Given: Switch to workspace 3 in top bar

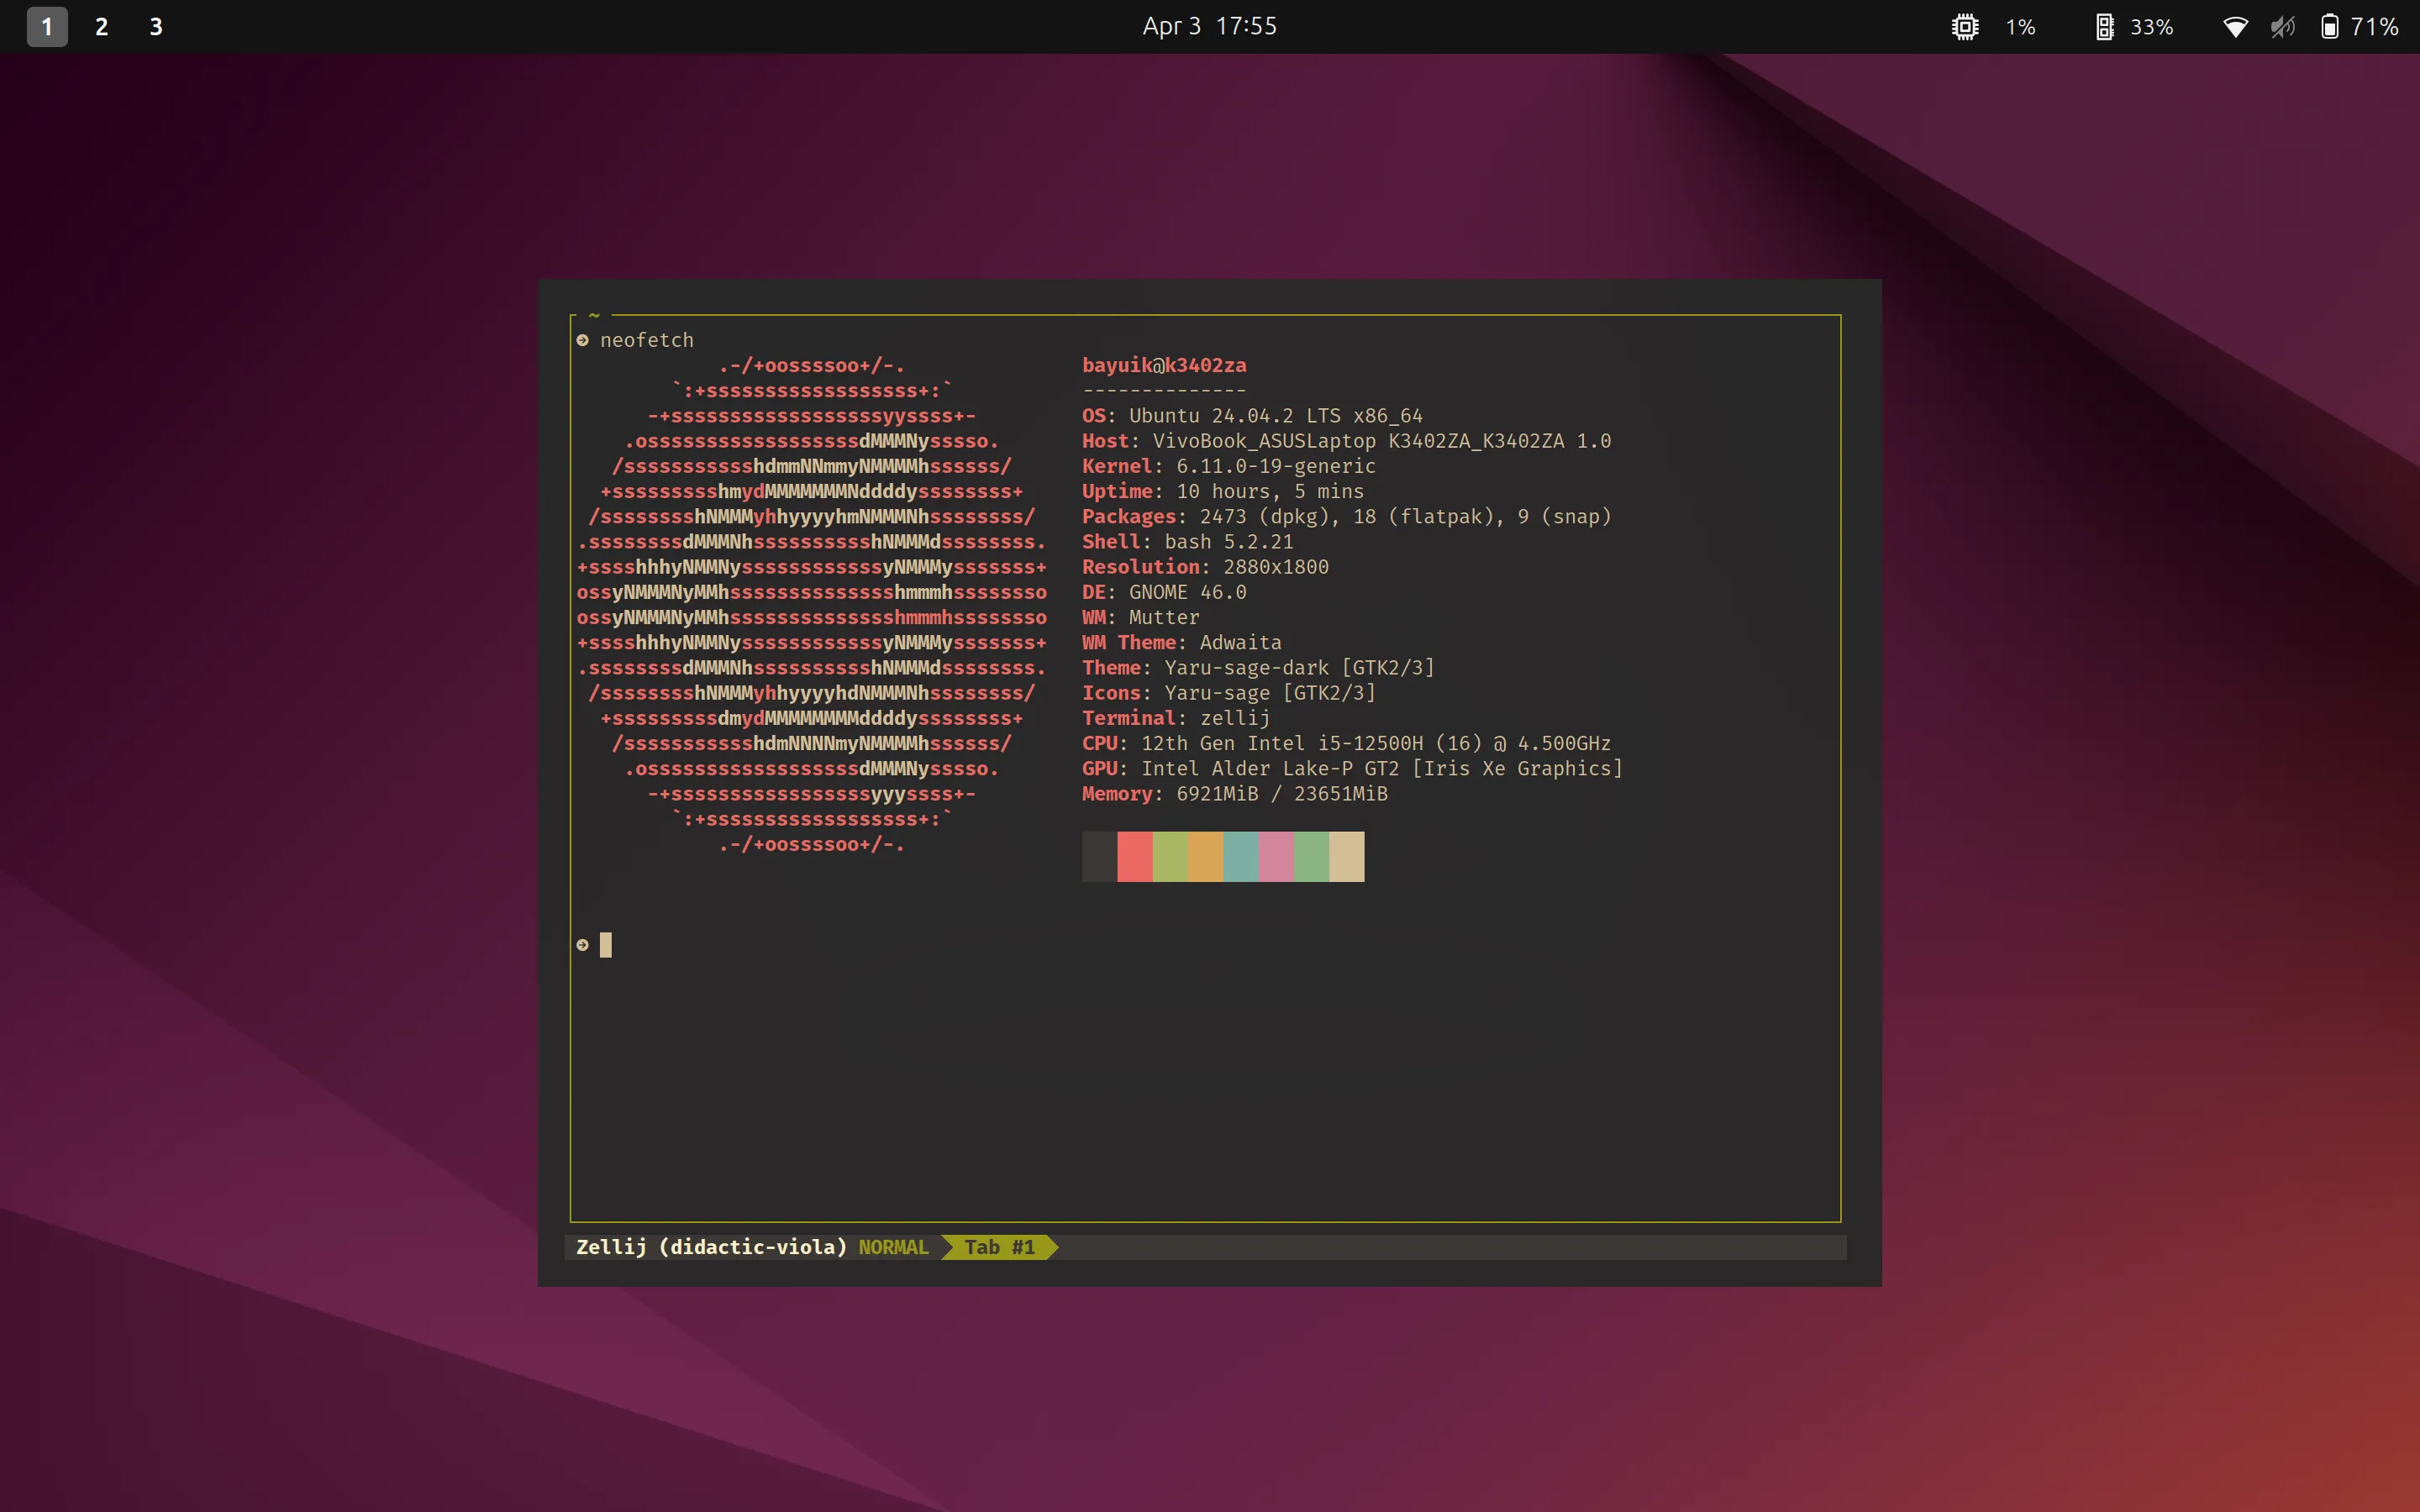Looking at the screenshot, I should tap(156, 27).
